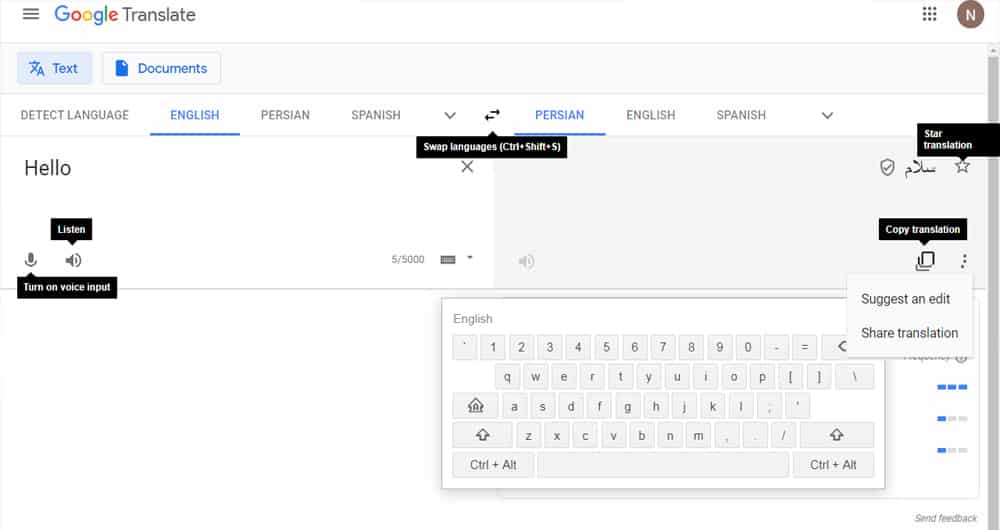
Task: Listen to the Persian translation
Action: pyautogui.click(x=526, y=261)
